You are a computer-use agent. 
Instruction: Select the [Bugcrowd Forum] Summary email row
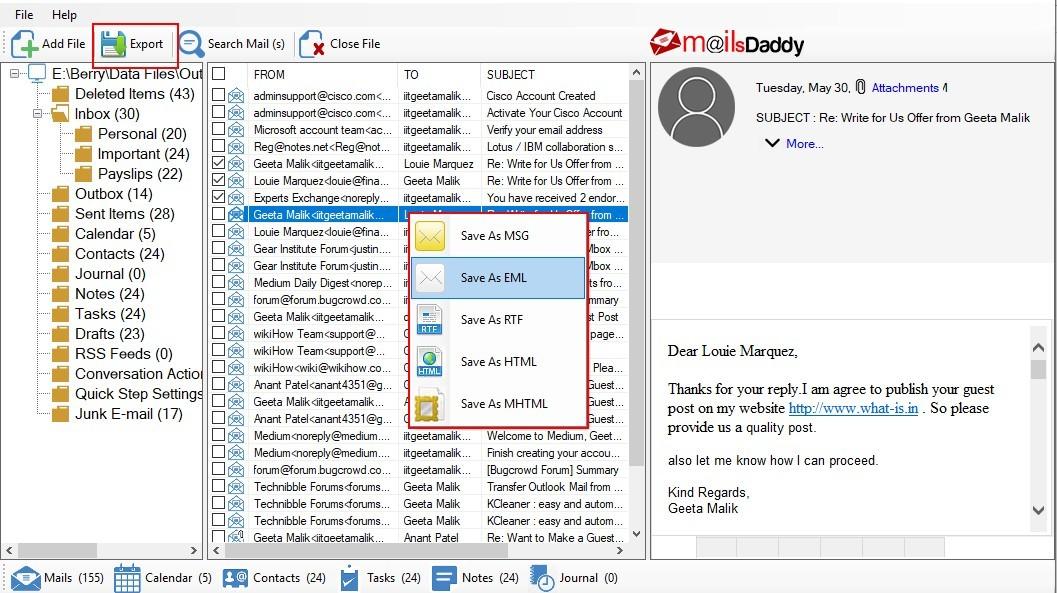point(419,470)
